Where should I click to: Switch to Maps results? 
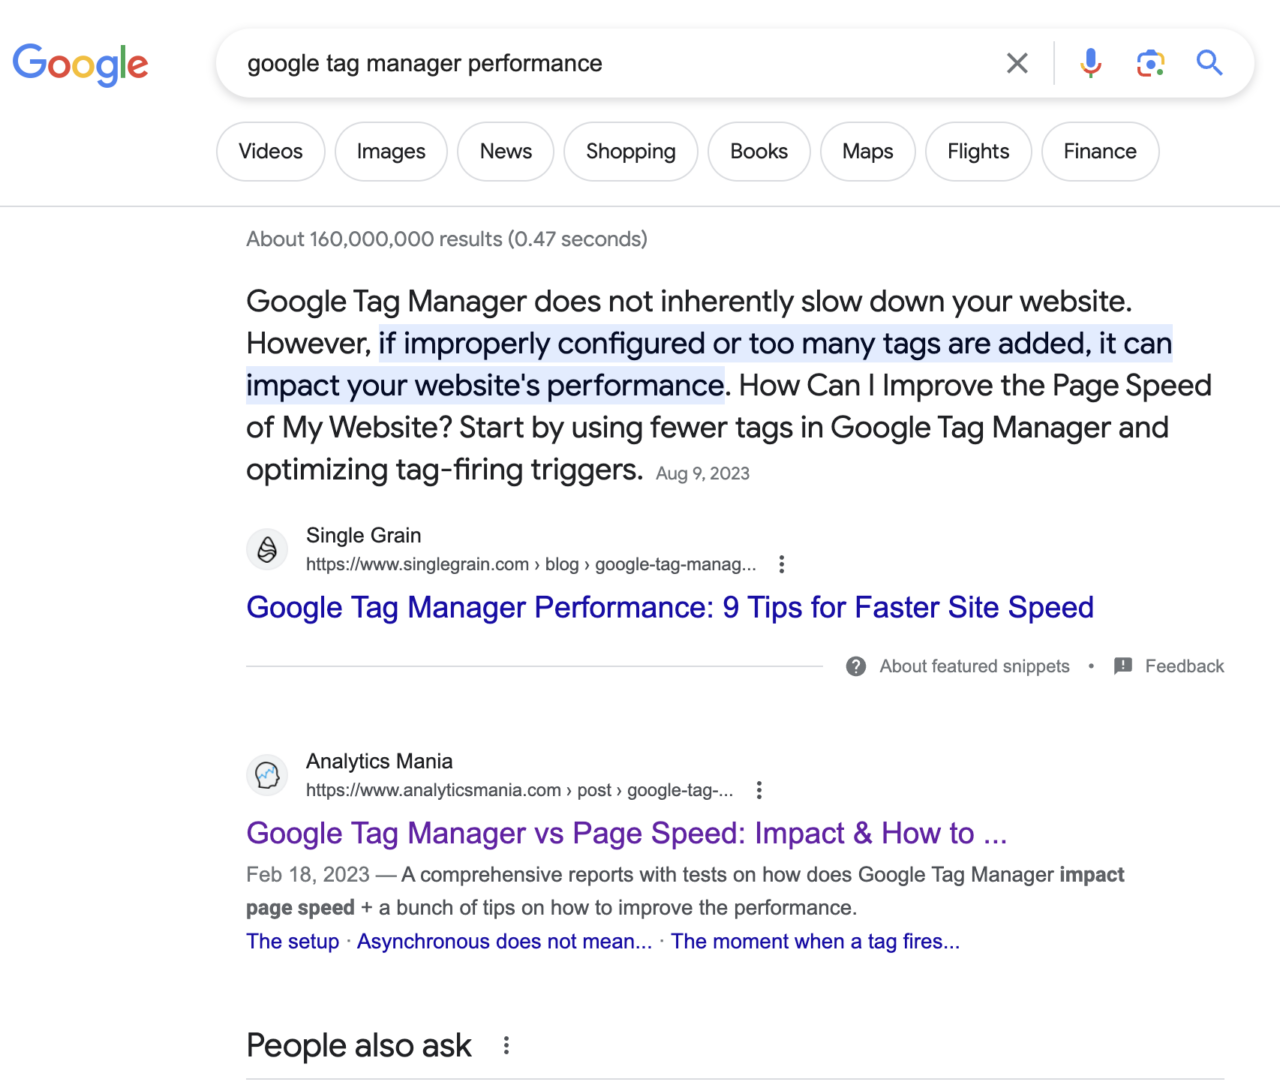(868, 151)
